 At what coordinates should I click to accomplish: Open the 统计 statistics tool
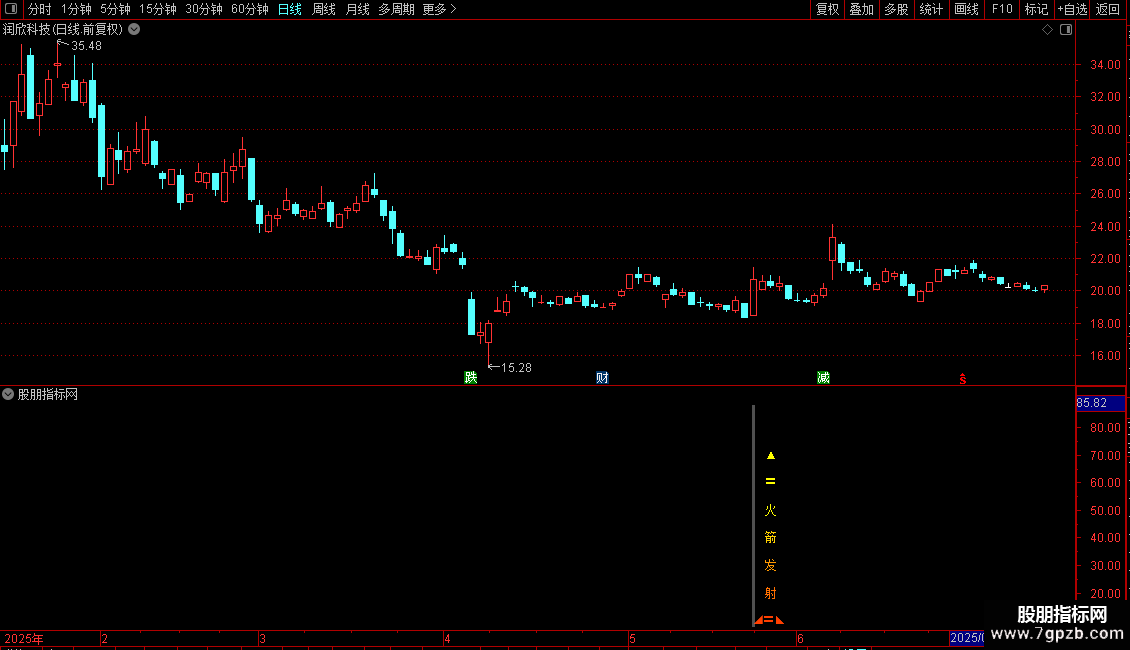(931, 9)
